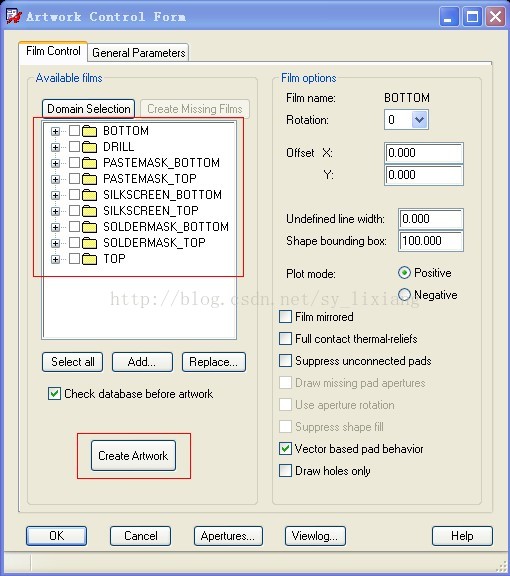Enable Draw holes only
The height and width of the screenshot is (576, 510).
(x=285, y=471)
